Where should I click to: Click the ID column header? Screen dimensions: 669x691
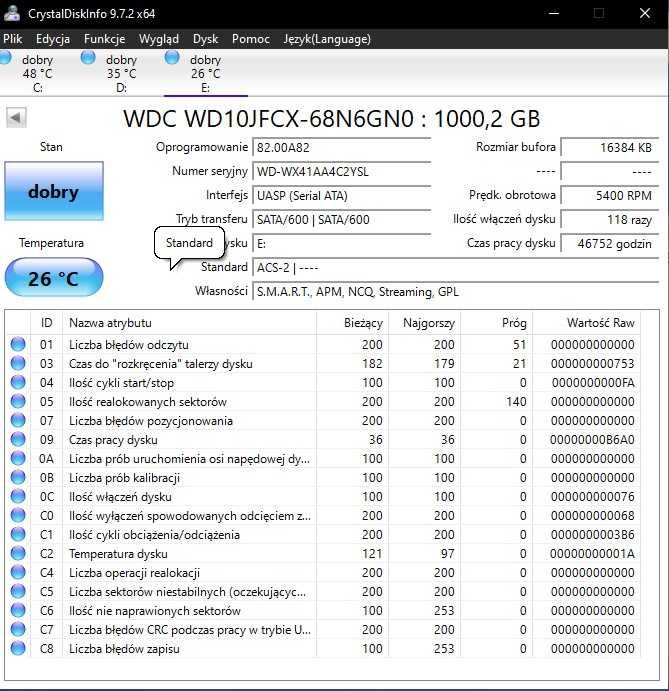47,323
